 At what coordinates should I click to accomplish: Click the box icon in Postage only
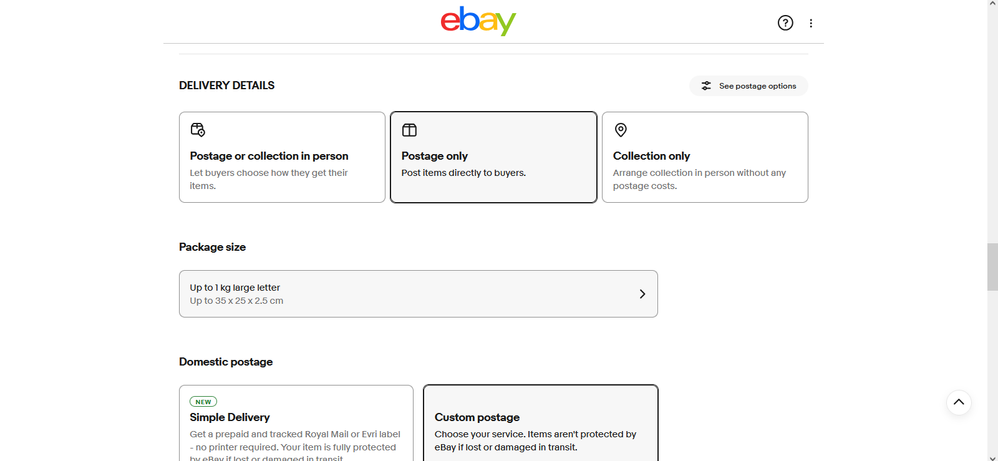[x=409, y=130]
